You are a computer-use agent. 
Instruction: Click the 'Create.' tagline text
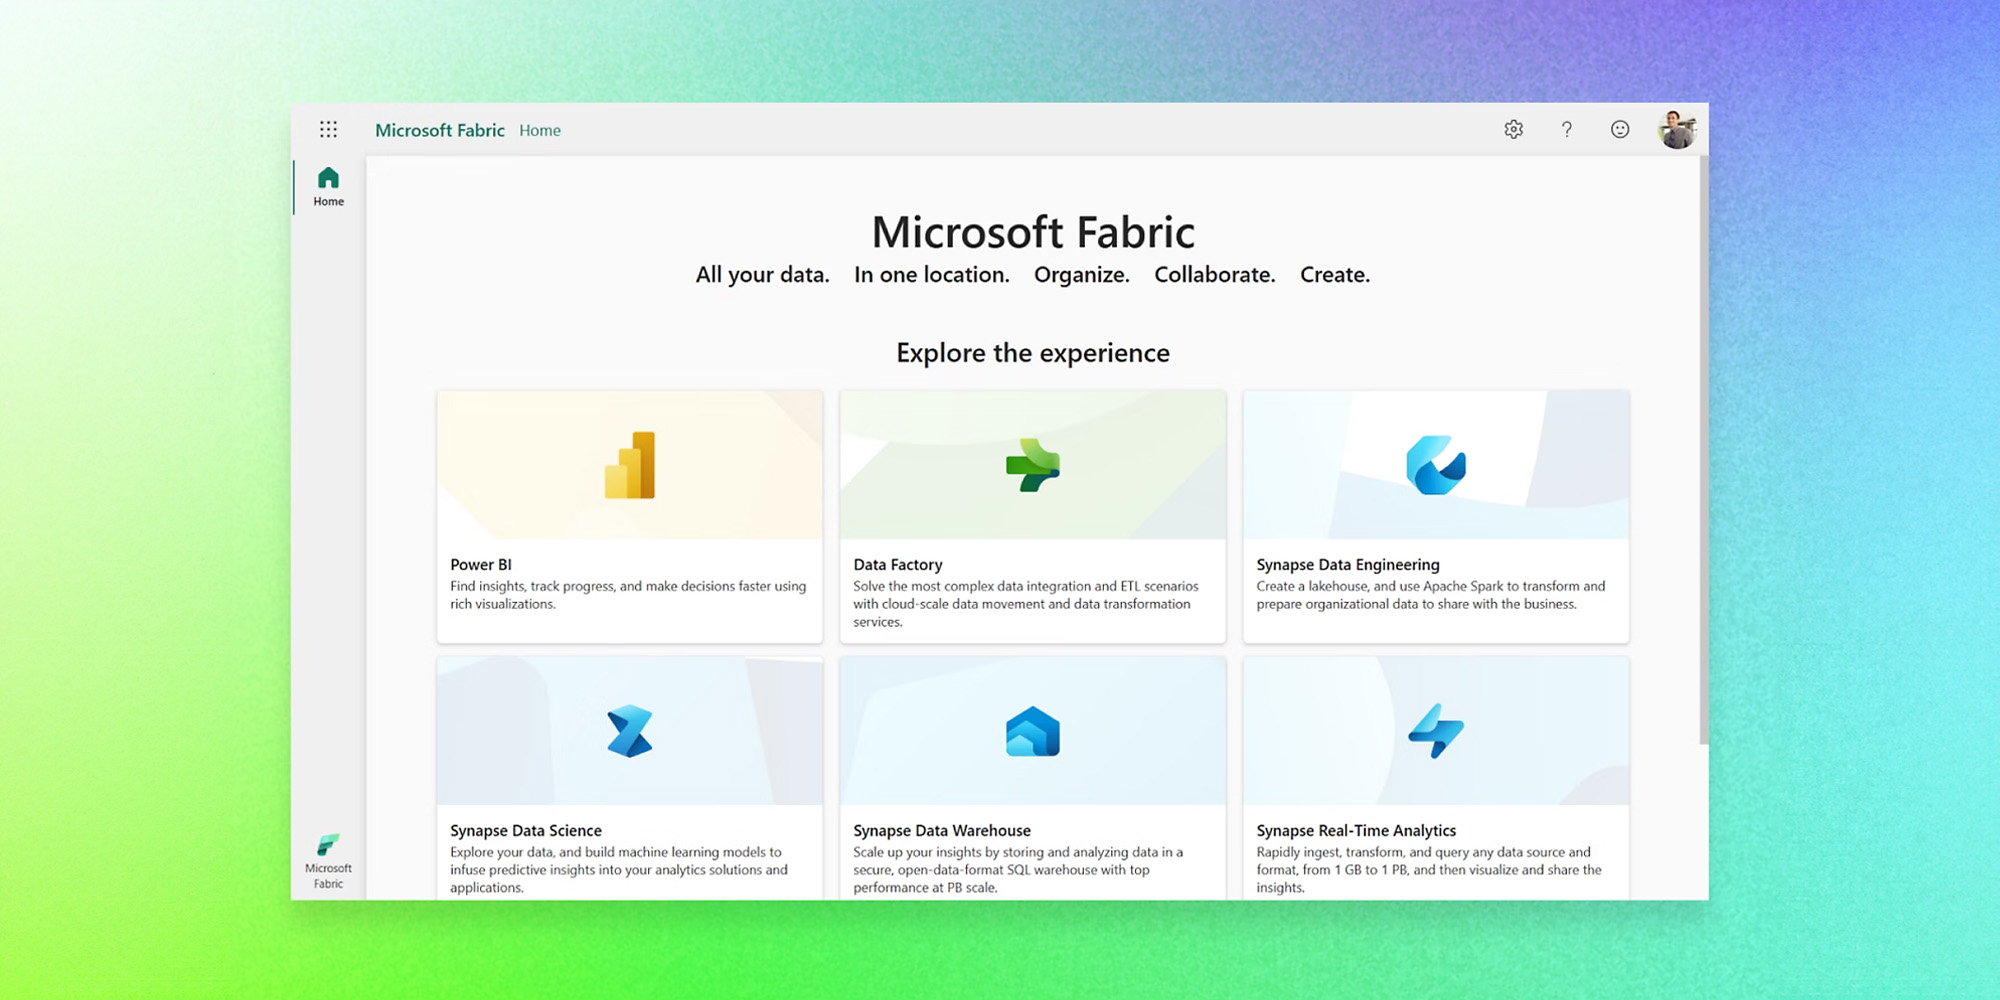coord(1335,275)
